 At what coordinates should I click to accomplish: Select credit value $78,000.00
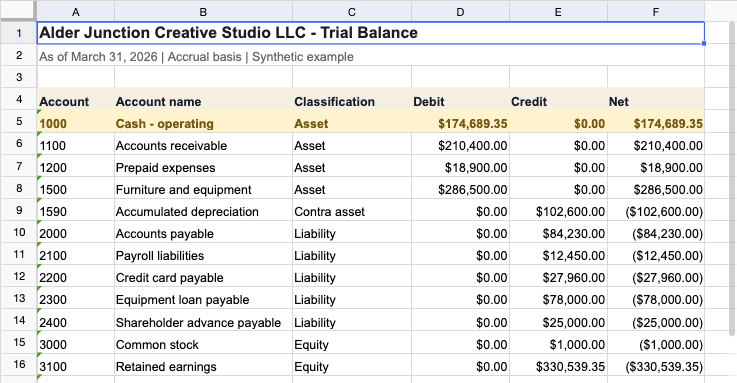click(x=558, y=298)
